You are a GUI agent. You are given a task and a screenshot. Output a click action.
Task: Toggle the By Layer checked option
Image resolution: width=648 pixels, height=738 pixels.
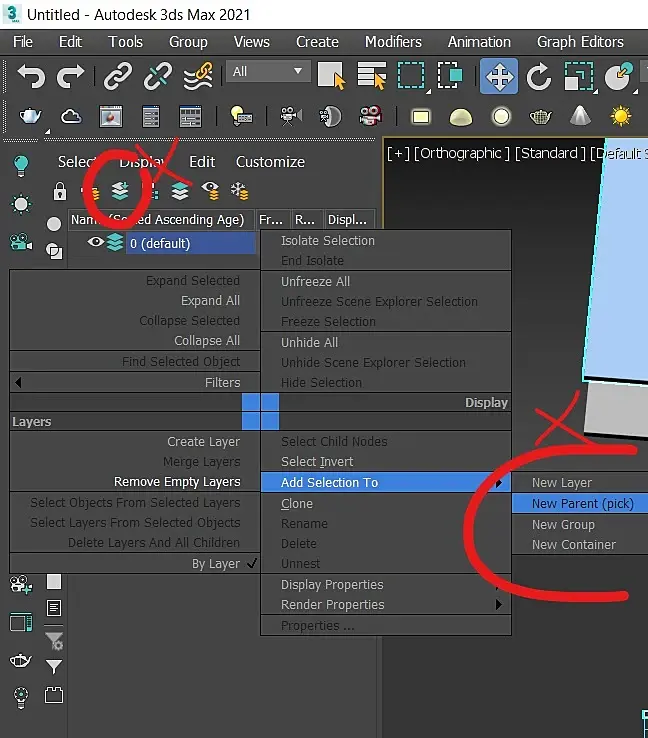(216, 564)
